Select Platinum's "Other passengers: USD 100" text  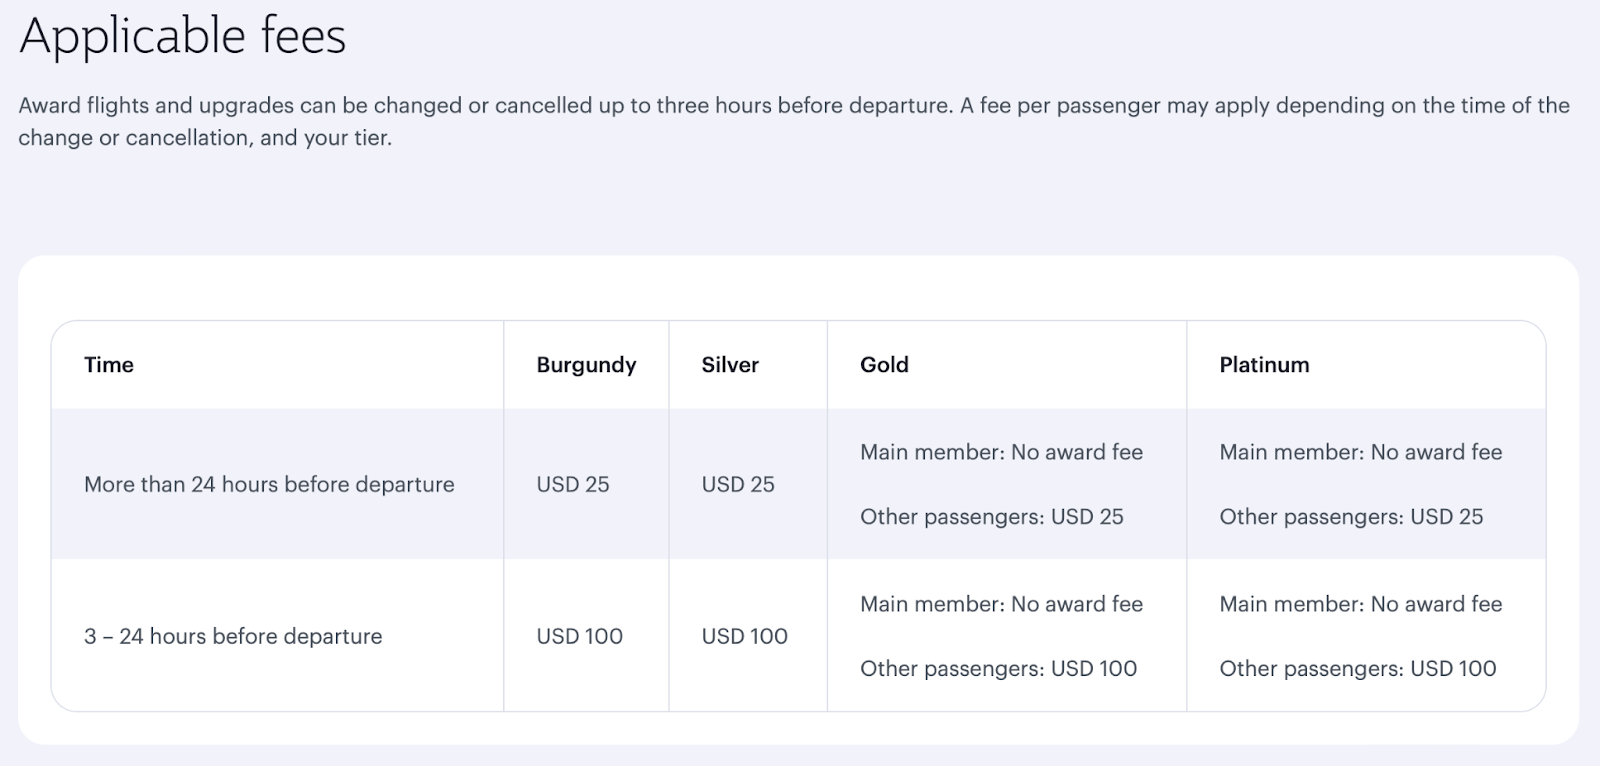point(1358,669)
